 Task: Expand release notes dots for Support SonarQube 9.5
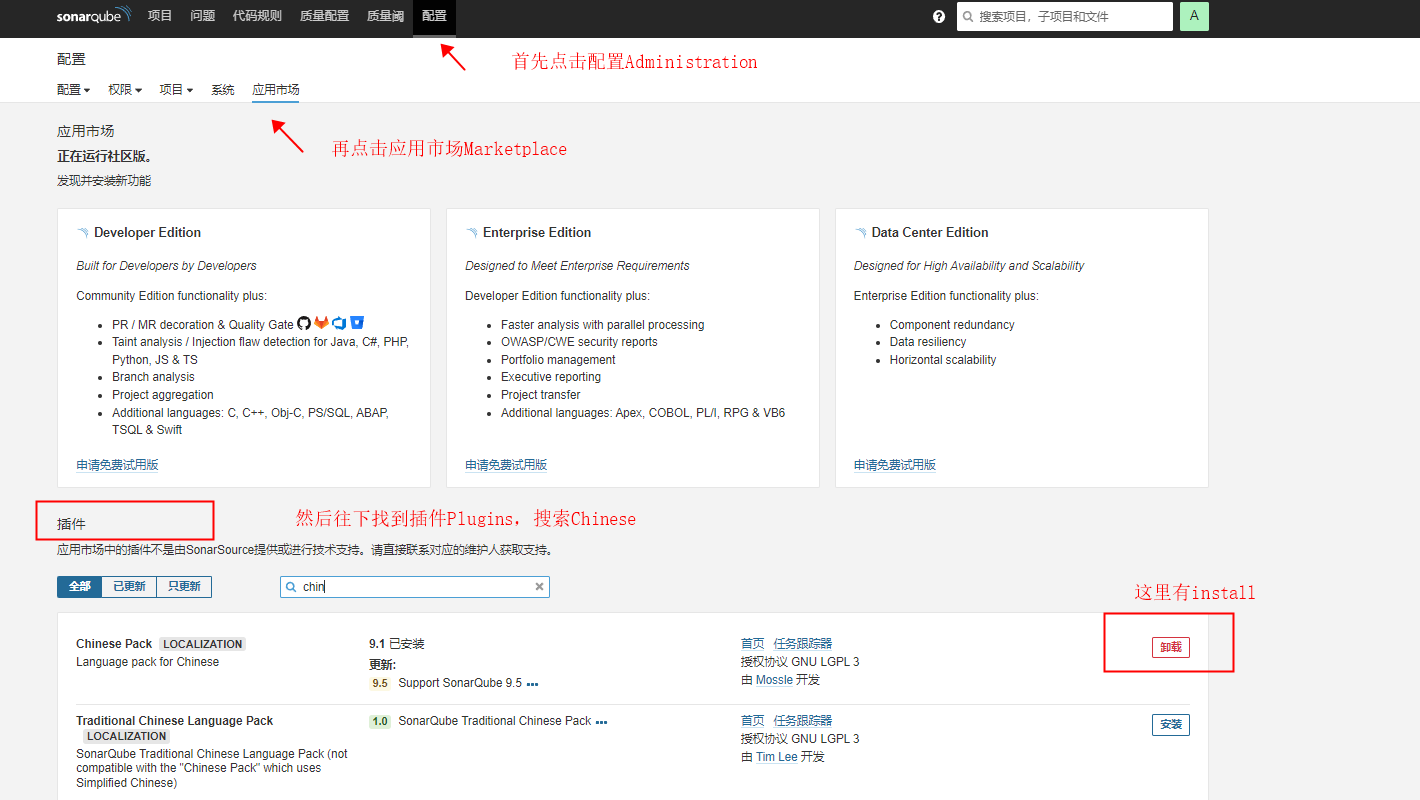tap(532, 684)
